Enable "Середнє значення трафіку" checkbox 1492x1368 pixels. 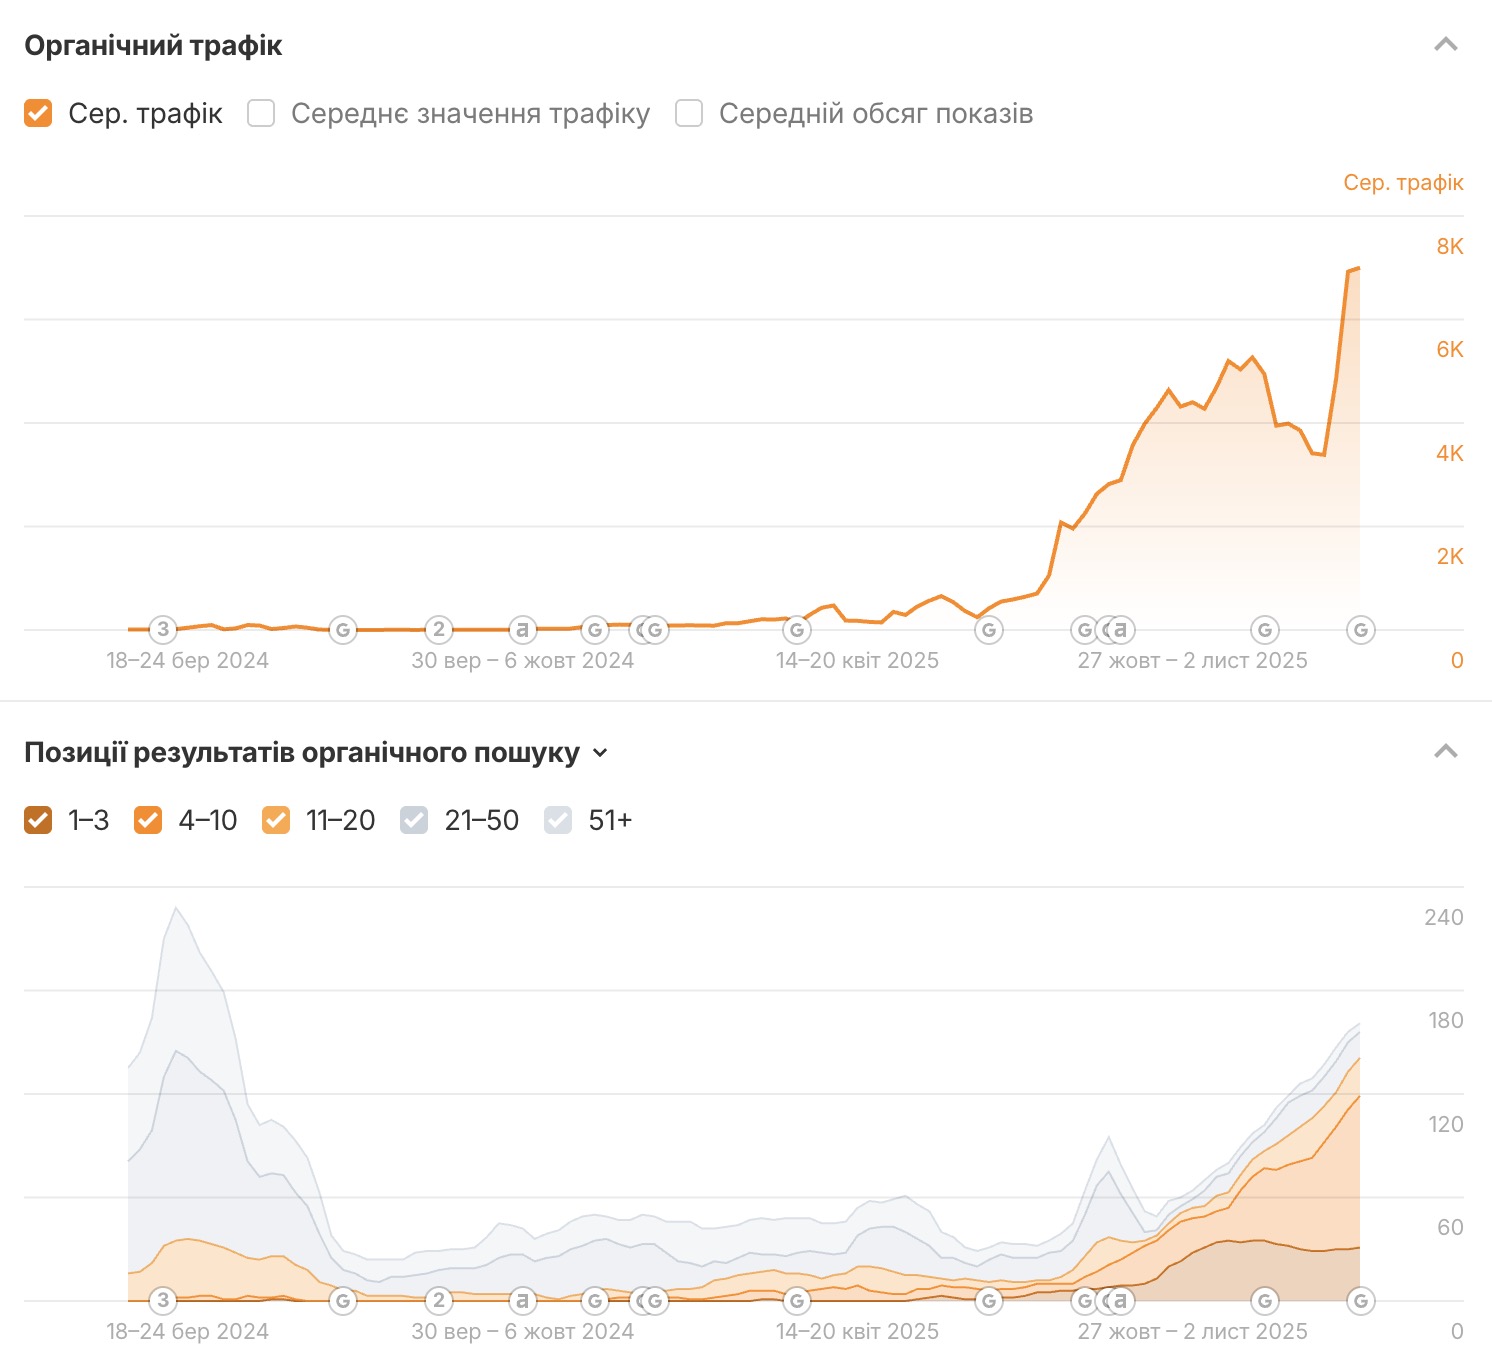pyautogui.click(x=261, y=113)
